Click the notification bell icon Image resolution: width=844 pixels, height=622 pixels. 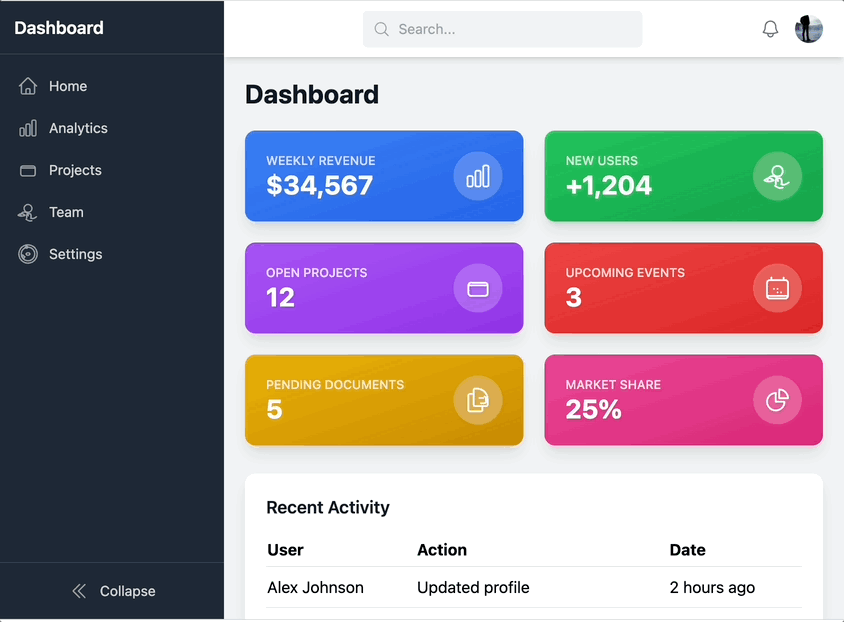pos(770,29)
